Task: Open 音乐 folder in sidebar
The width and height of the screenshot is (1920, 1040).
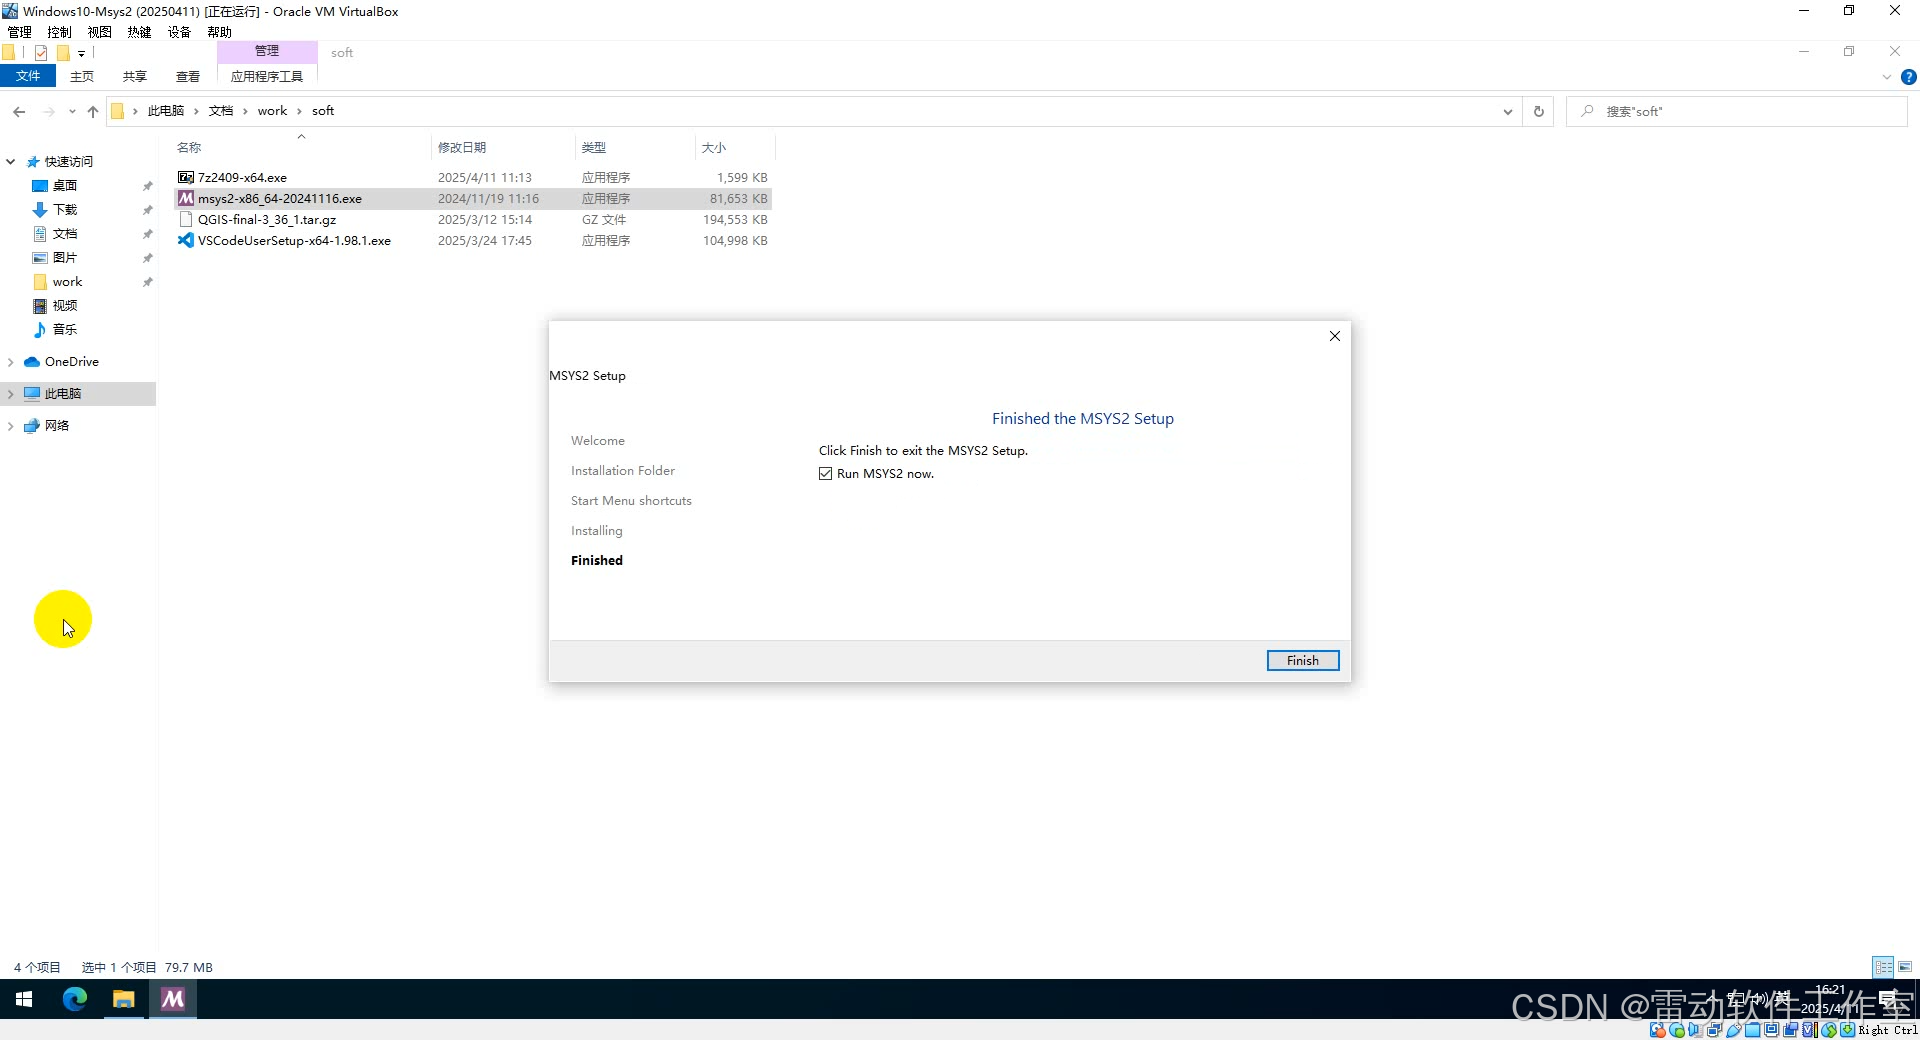Action: 65,330
